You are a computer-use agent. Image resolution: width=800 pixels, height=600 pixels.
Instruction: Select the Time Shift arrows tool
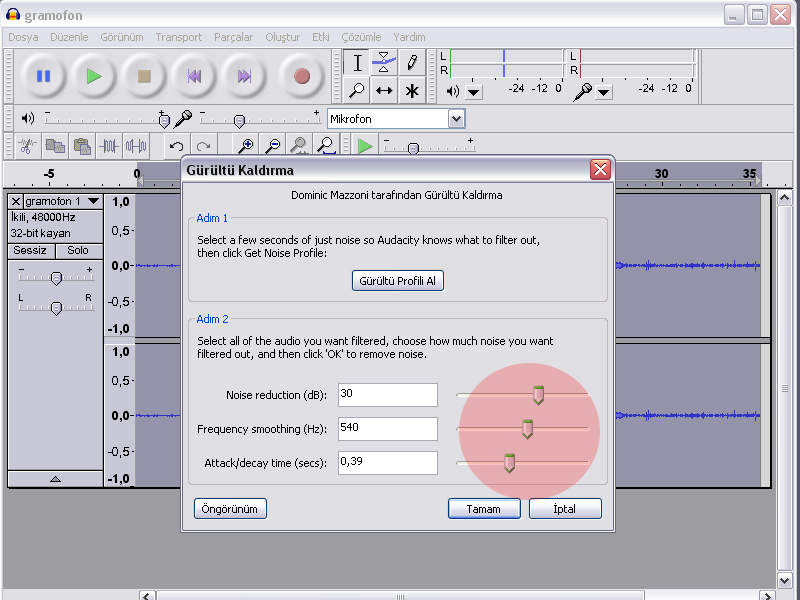tap(384, 90)
